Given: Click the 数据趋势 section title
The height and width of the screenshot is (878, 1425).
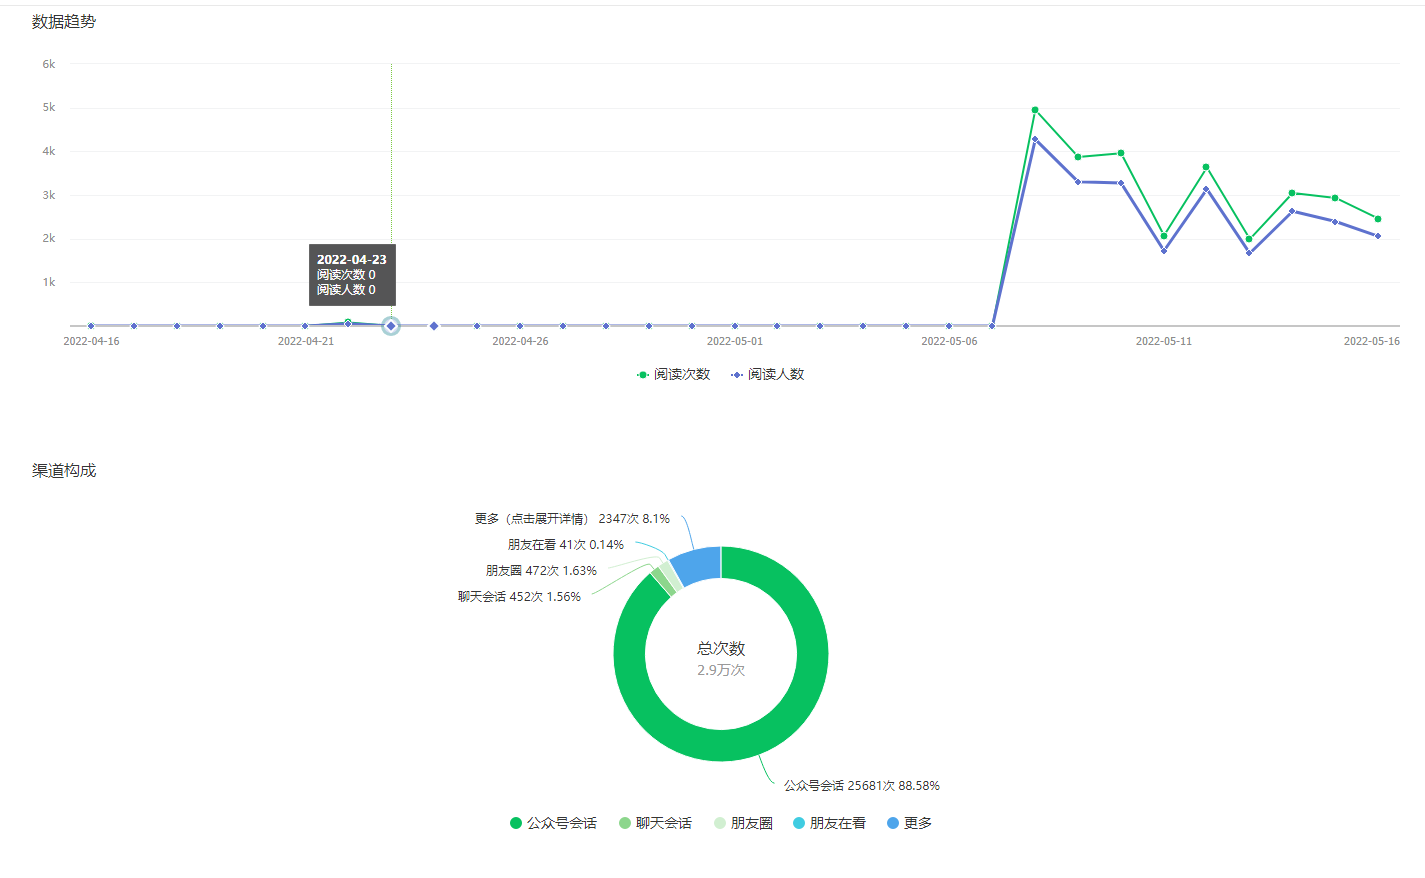Looking at the screenshot, I should pos(64,22).
